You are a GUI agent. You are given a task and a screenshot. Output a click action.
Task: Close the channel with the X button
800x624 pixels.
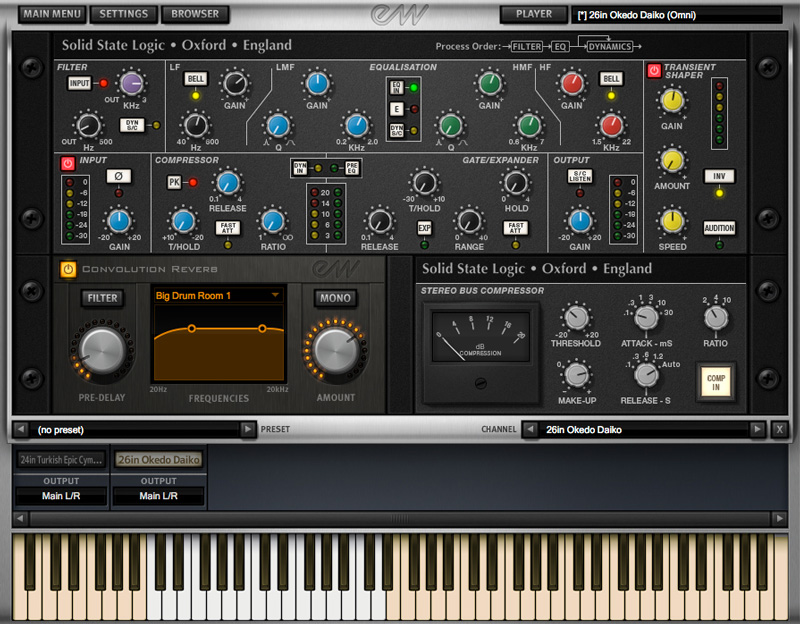[780, 430]
